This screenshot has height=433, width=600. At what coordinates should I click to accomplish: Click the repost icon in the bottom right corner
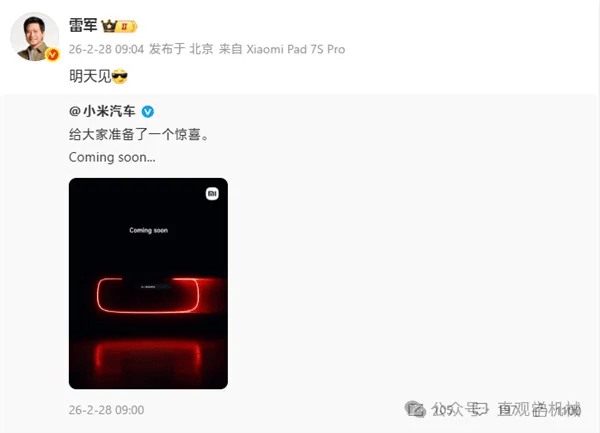415,410
